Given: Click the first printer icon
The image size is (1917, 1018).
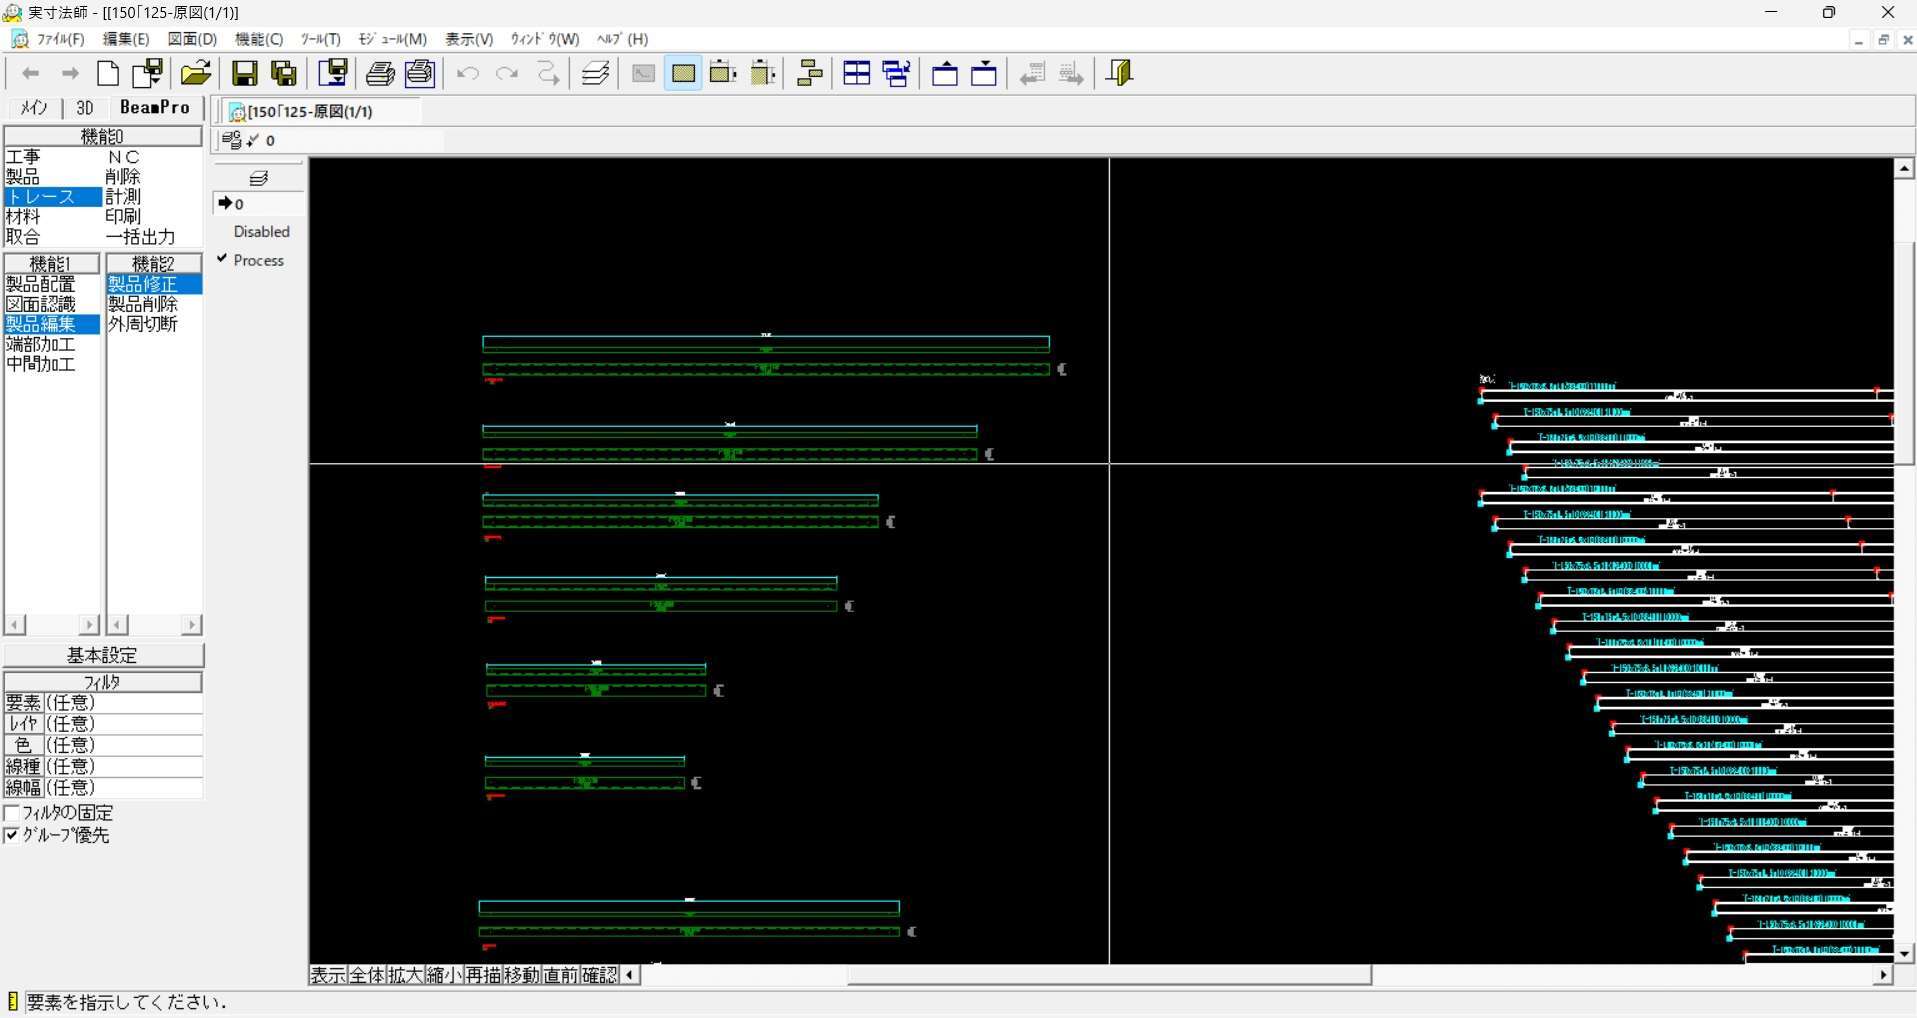Looking at the screenshot, I should coord(379,74).
